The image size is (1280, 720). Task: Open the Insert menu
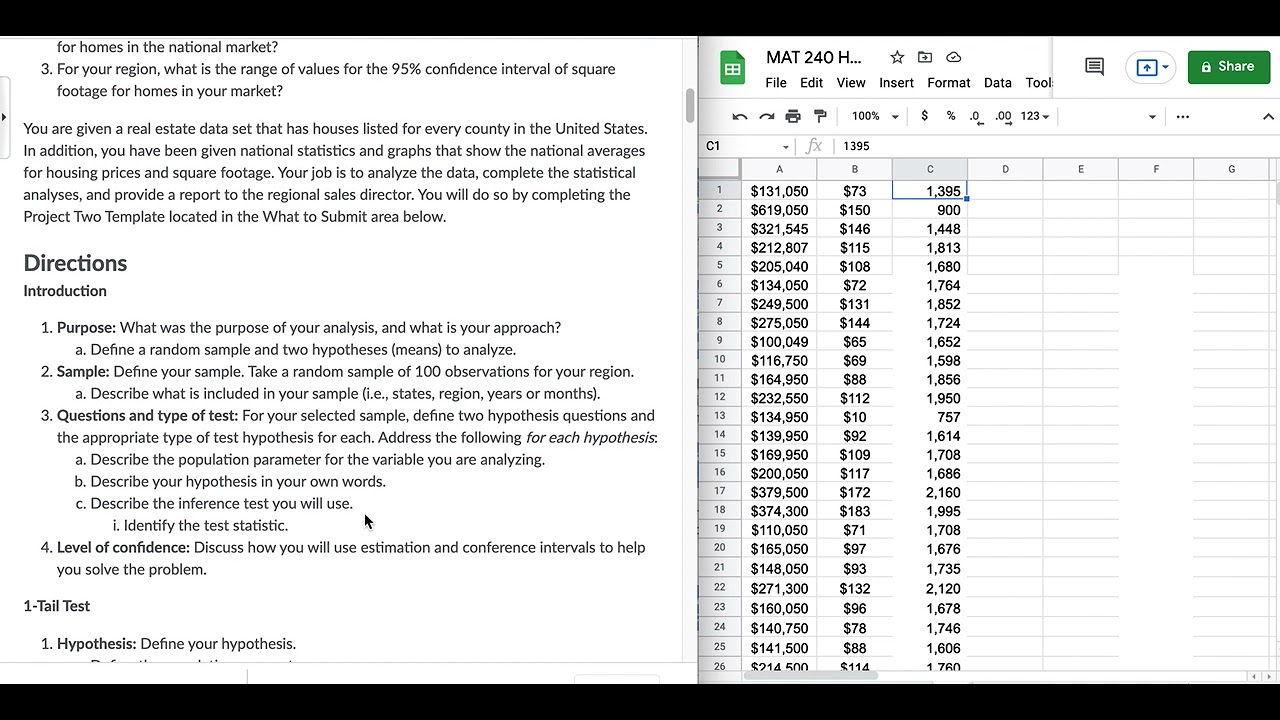point(896,83)
